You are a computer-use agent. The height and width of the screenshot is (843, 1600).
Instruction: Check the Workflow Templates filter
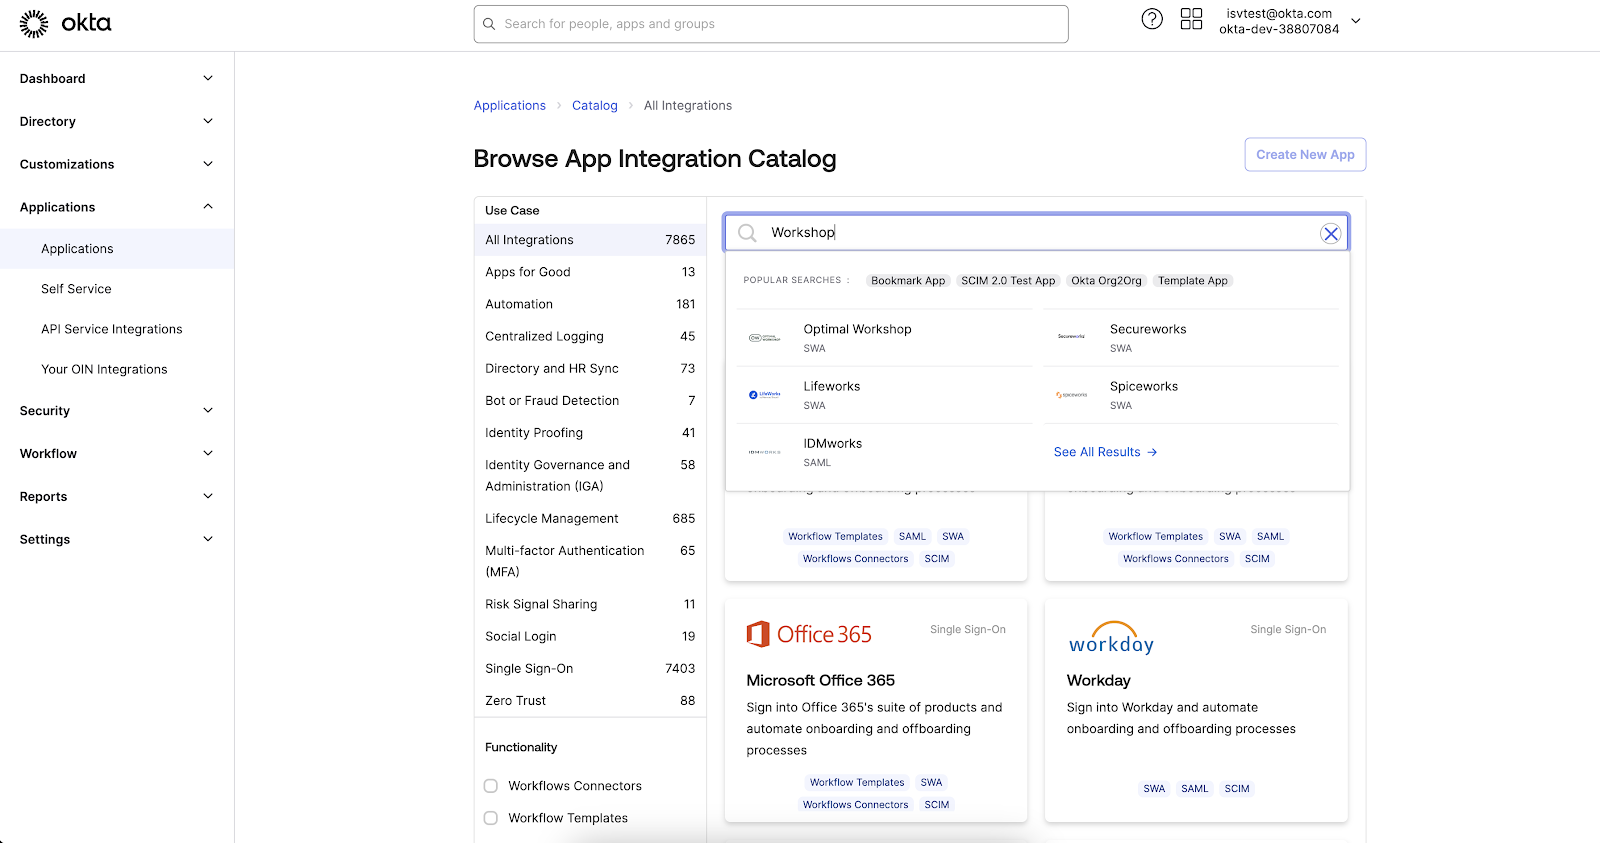[491, 818]
